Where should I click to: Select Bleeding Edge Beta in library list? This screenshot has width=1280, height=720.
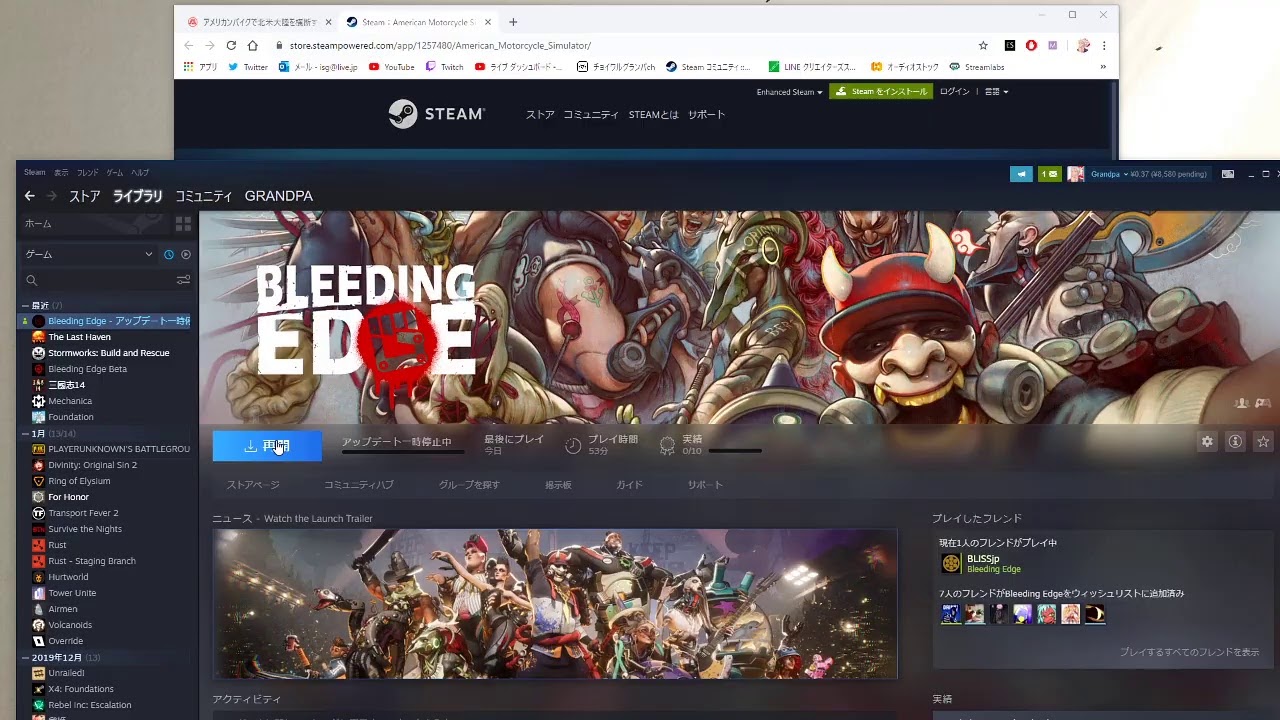point(87,369)
